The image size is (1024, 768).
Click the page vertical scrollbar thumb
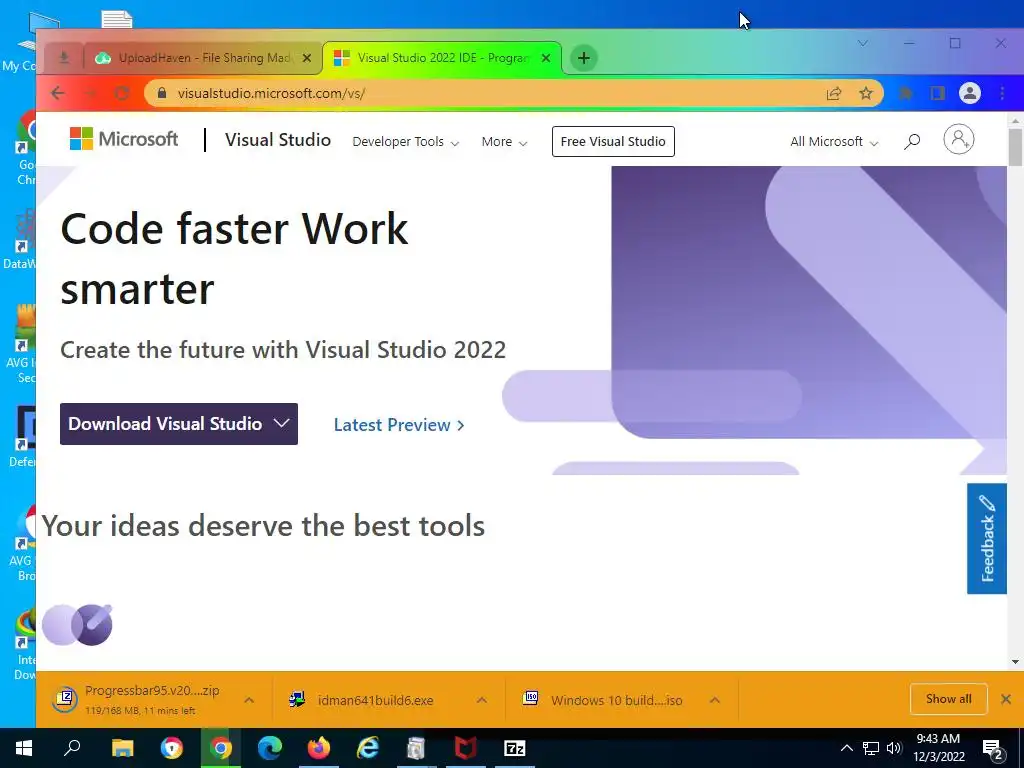pos(1015,147)
